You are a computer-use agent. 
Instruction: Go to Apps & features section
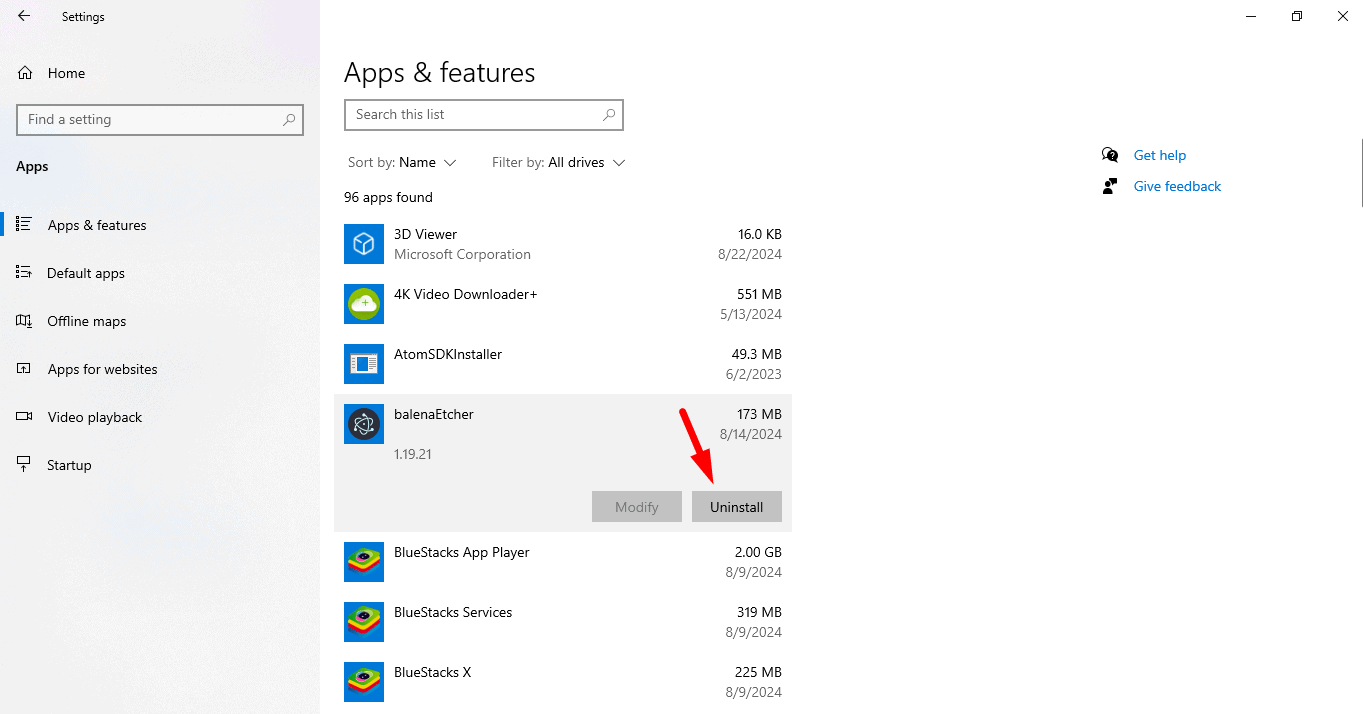pyautogui.click(x=160, y=225)
